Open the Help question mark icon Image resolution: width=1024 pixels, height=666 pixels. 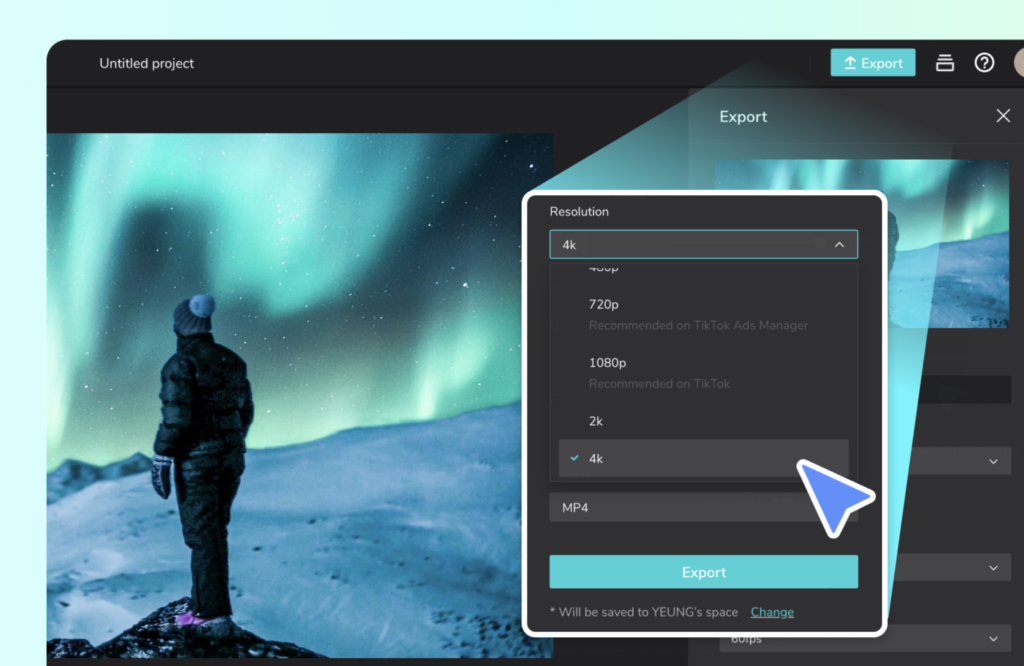click(984, 63)
